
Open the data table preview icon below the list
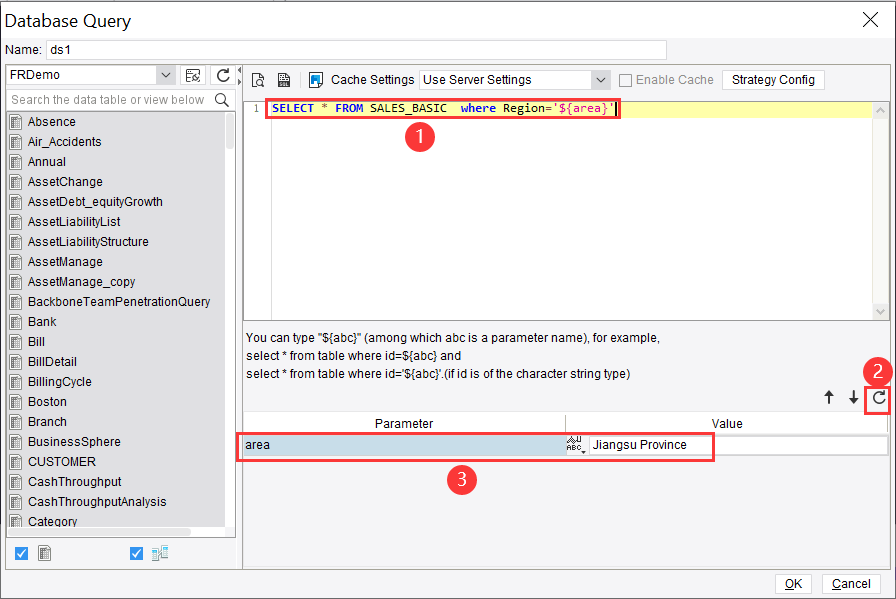coord(44,552)
